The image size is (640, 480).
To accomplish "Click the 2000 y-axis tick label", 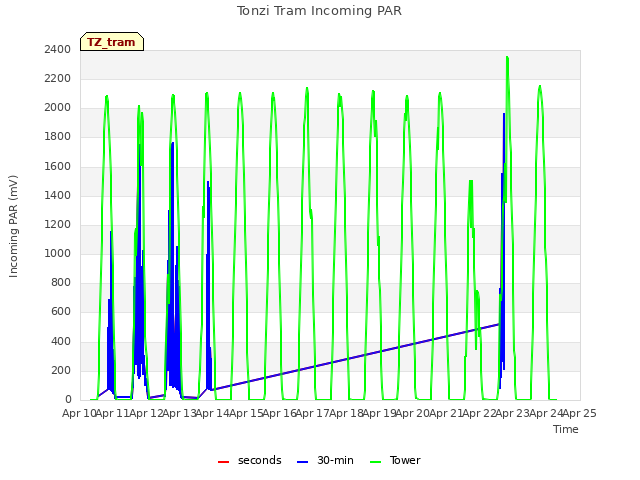I will [x=58, y=108].
